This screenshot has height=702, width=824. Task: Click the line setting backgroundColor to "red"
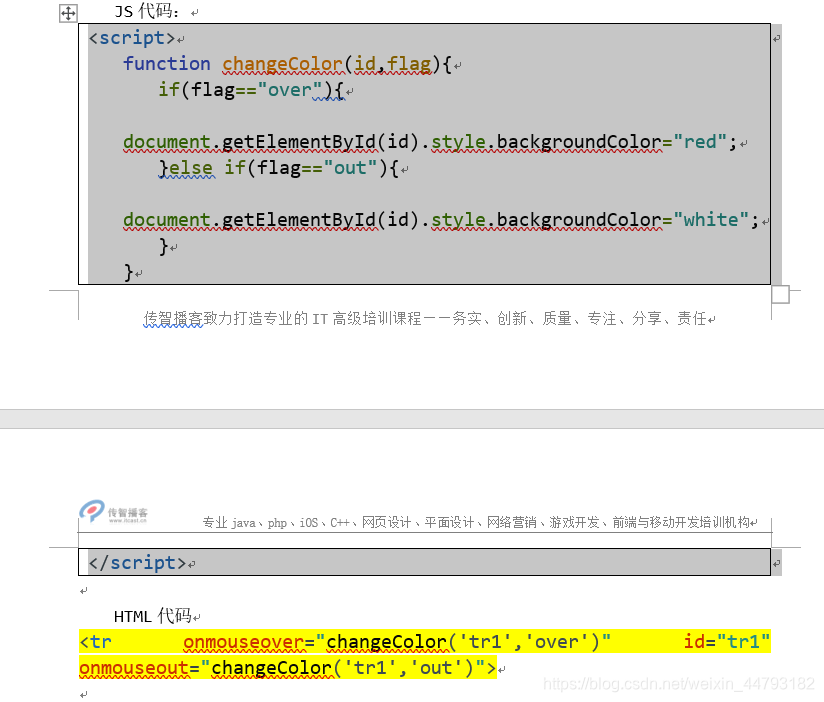click(429, 142)
